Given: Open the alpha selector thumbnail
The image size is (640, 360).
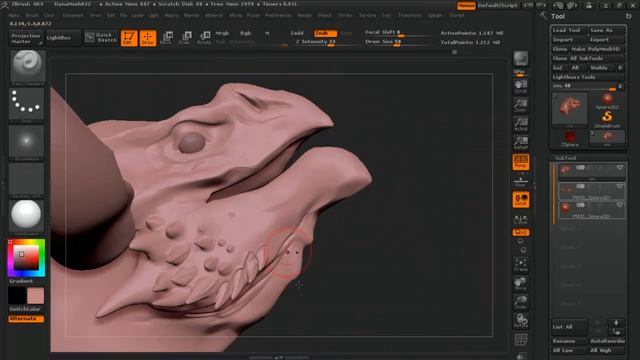Looking at the screenshot, I should [27, 142].
